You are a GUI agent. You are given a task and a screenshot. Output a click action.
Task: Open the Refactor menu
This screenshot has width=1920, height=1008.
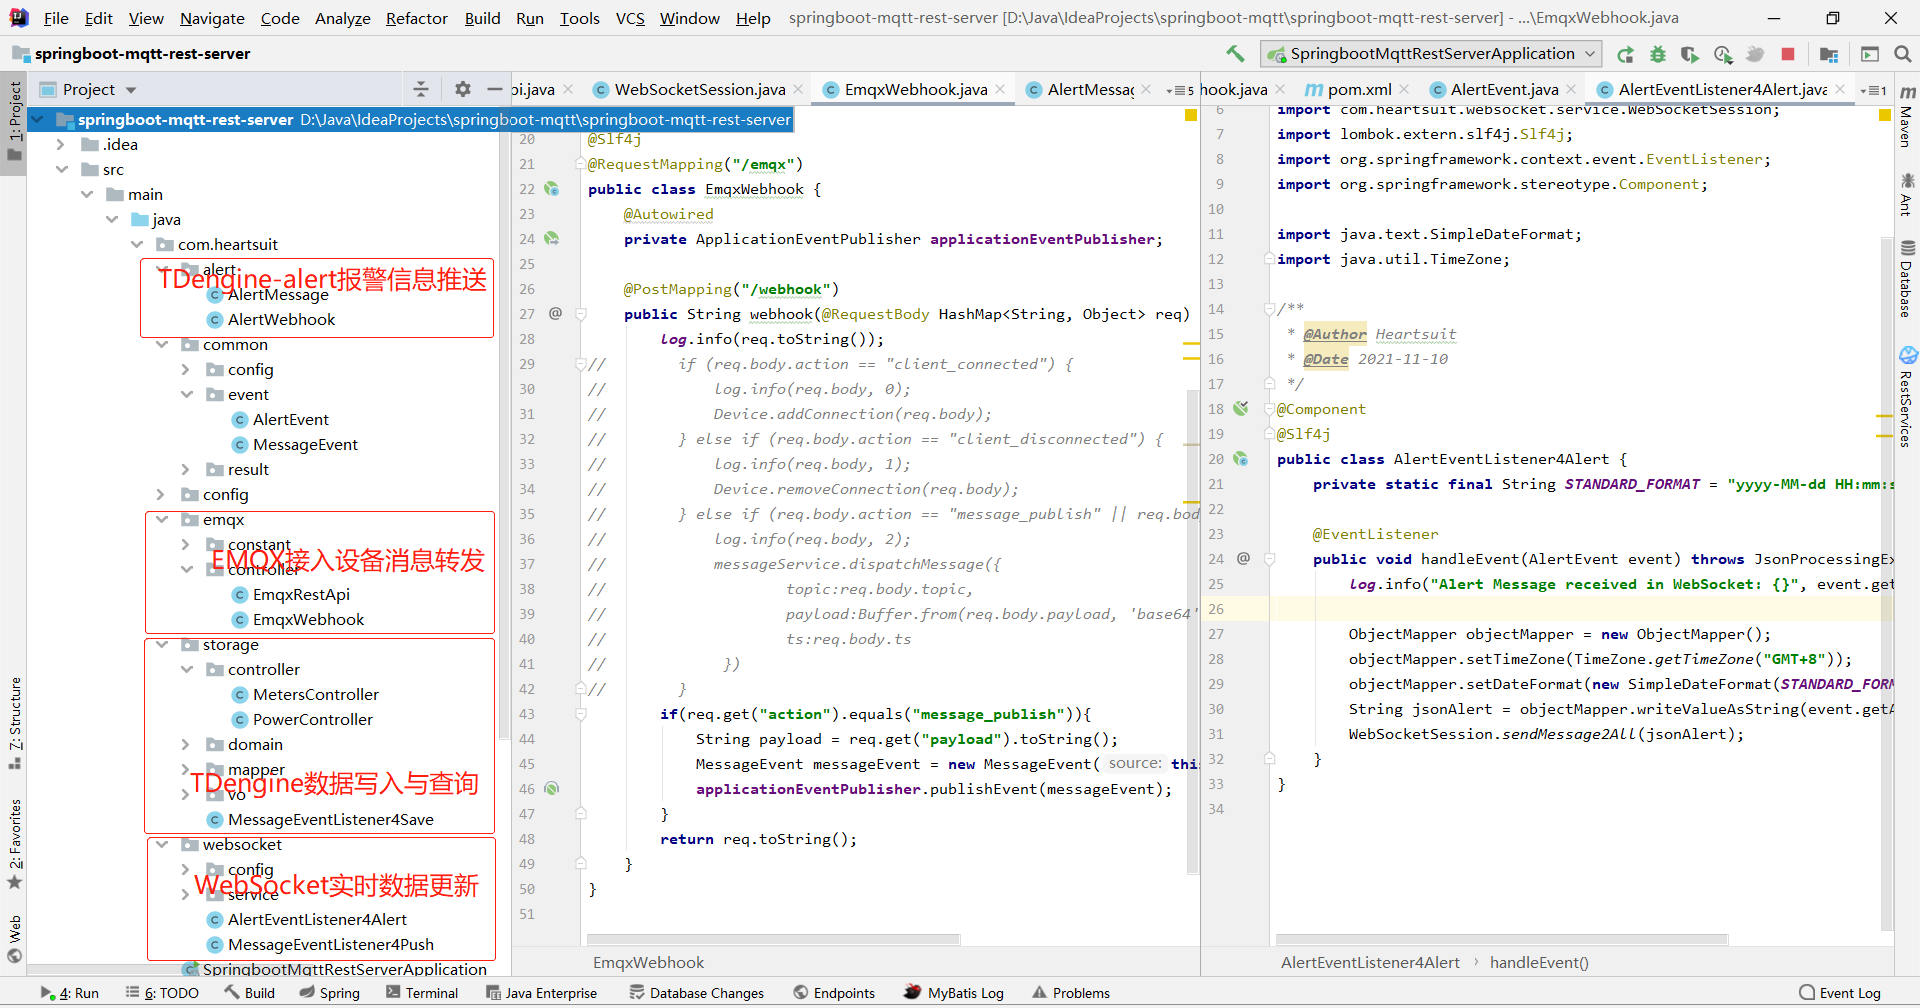(416, 18)
